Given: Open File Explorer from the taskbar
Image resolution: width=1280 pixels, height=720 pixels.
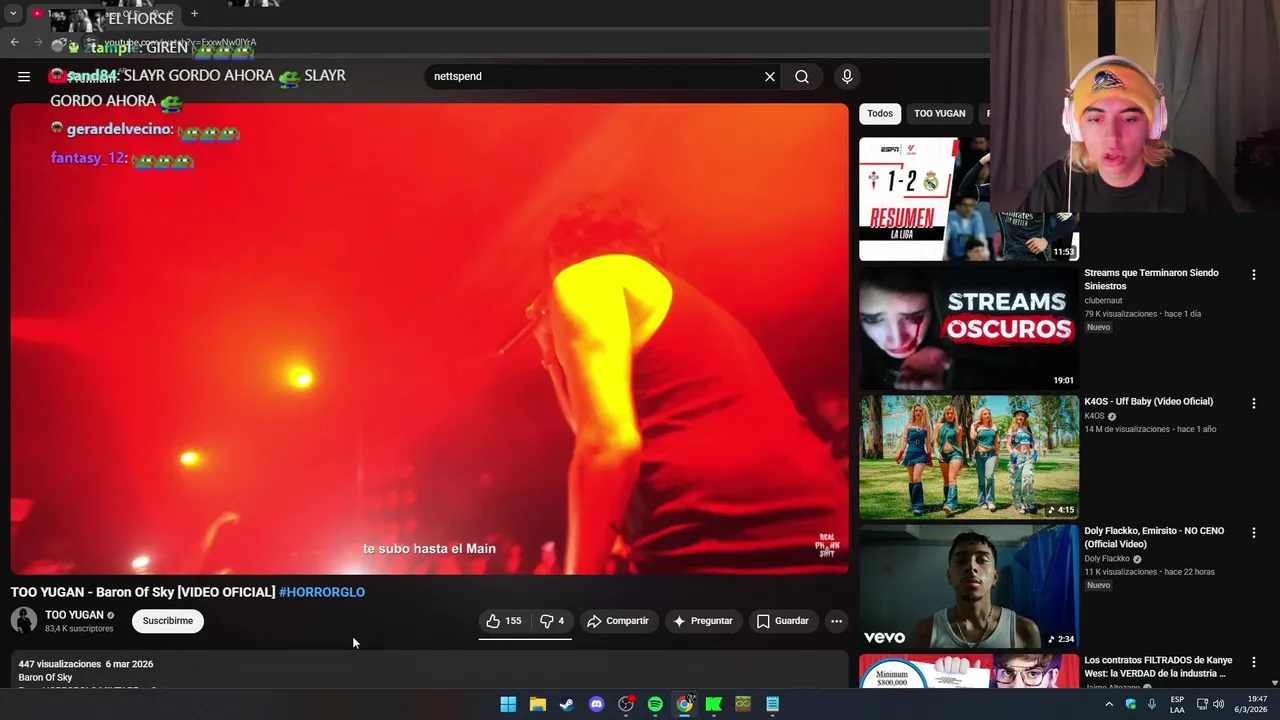Looking at the screenshot, I should pyautogui.click(x=537, y=704).
